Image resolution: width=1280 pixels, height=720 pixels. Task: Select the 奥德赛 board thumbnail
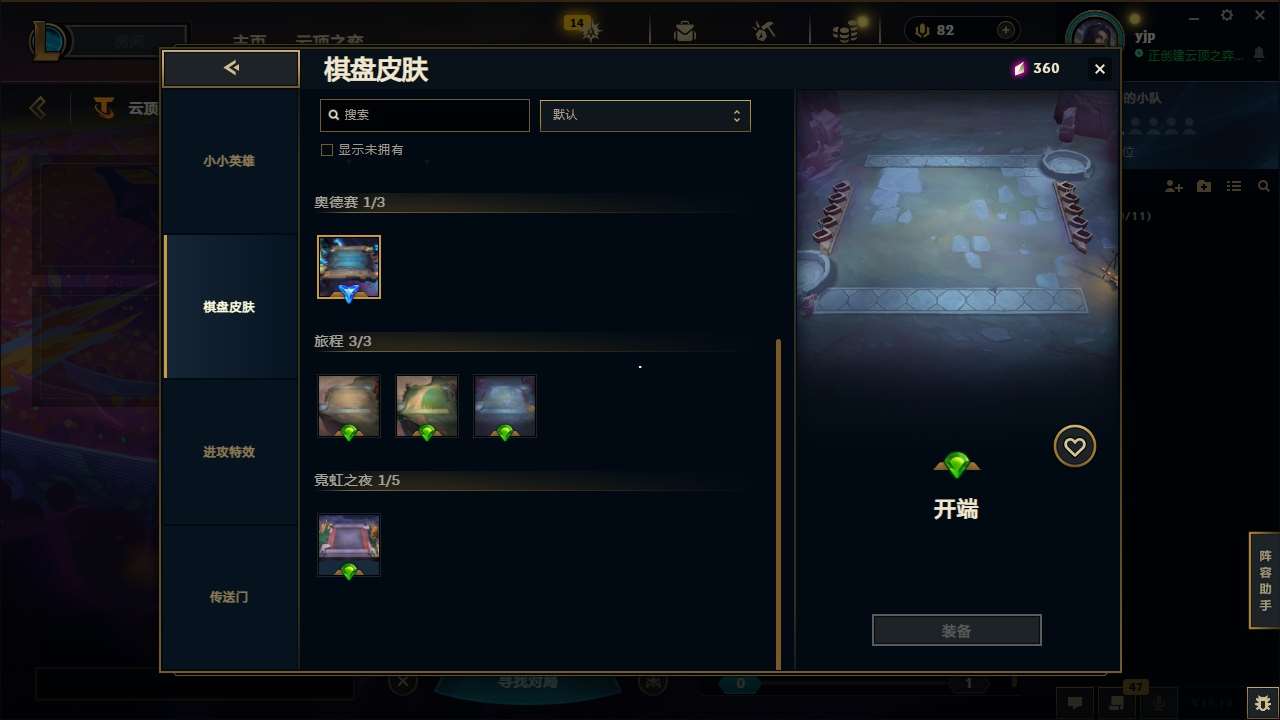point(349,267)
